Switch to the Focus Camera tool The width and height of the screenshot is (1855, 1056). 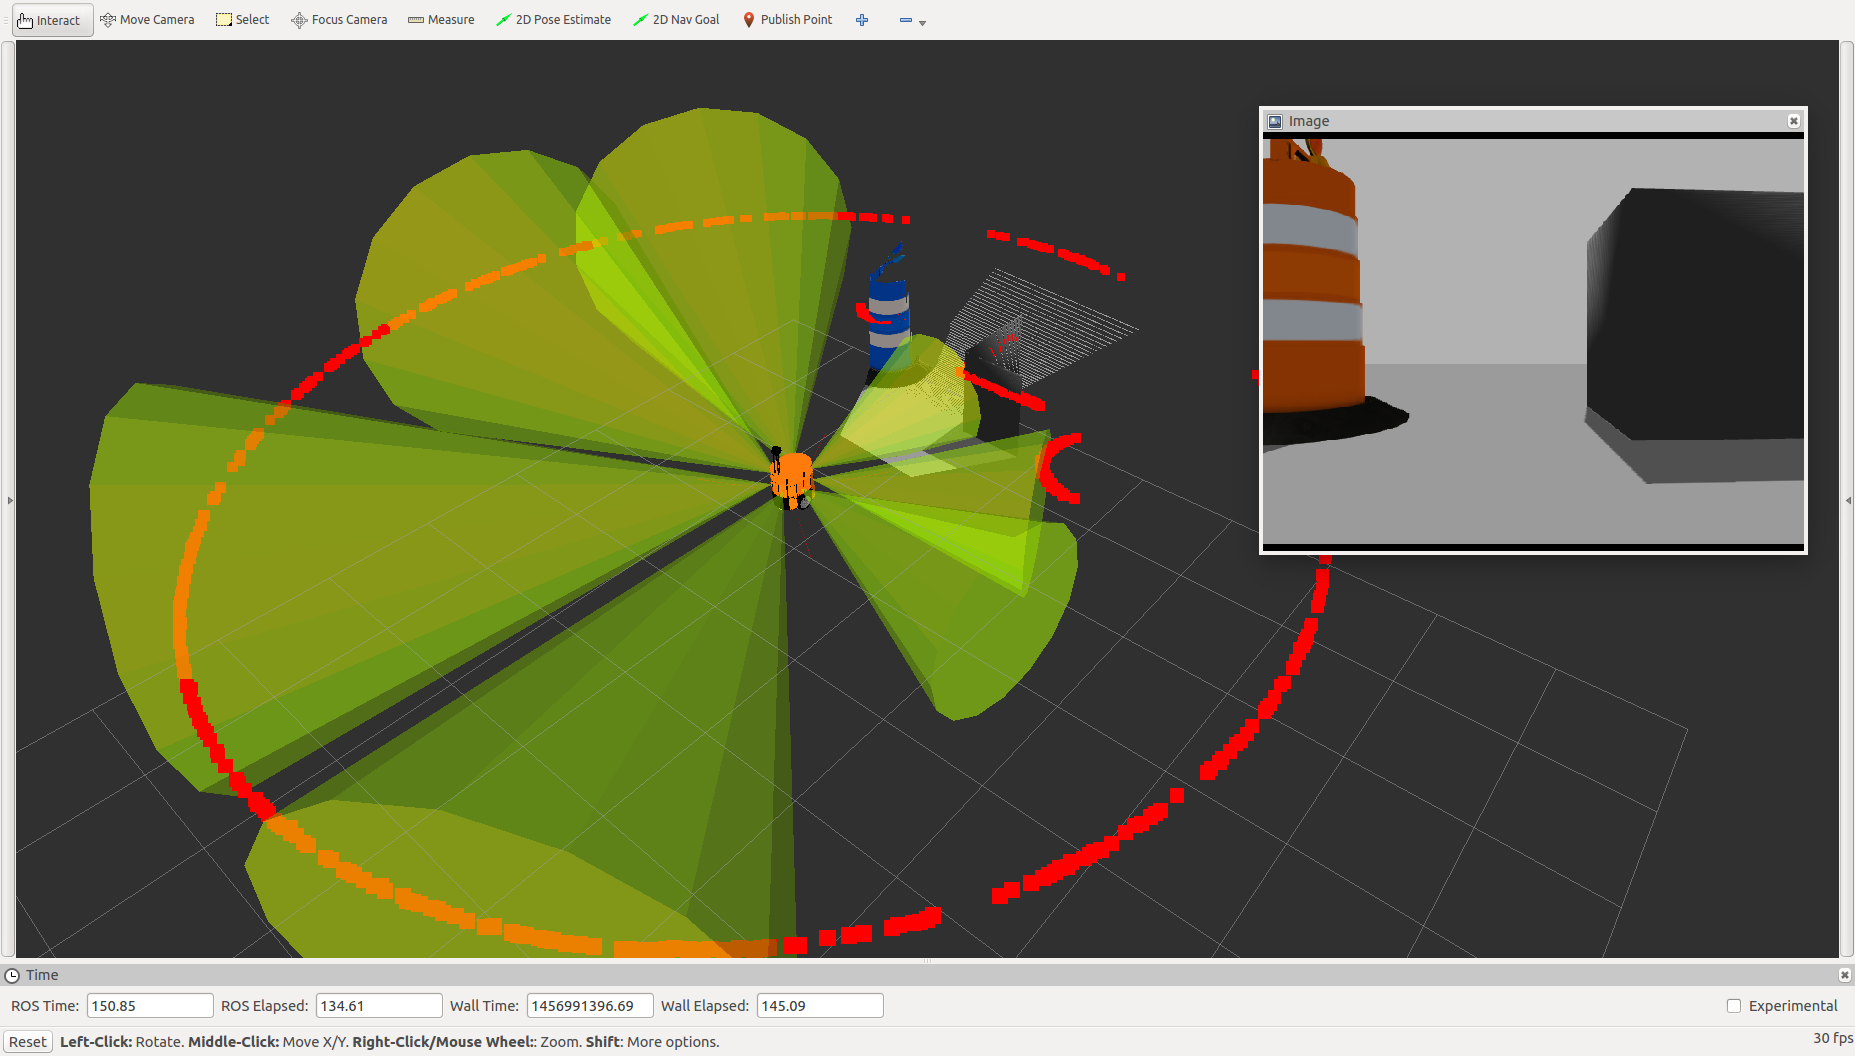coord(339,20)
